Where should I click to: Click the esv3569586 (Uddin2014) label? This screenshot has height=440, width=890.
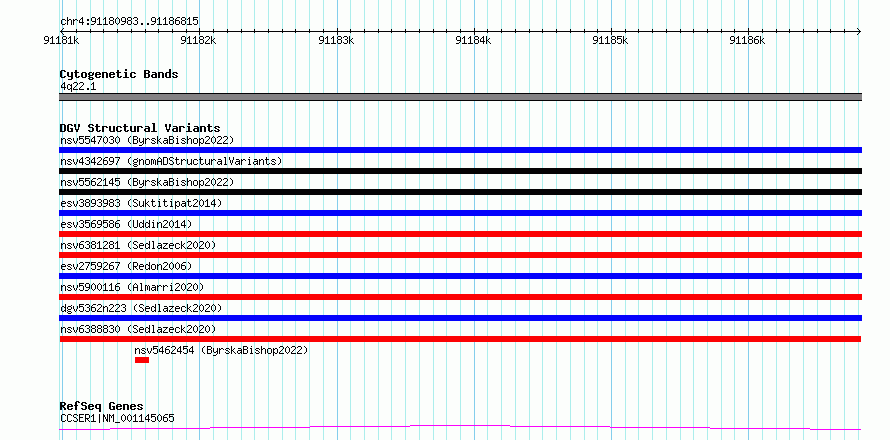[x=126, y=224]
